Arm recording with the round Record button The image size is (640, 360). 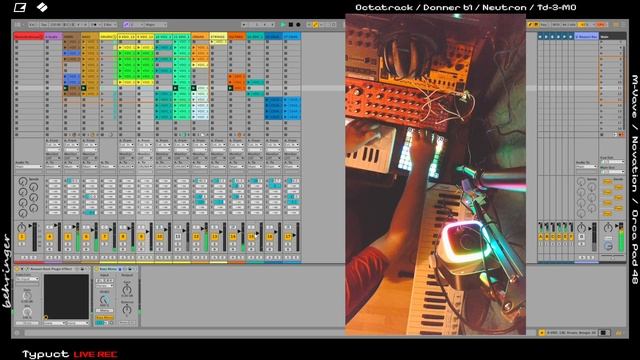pos(298,24)
